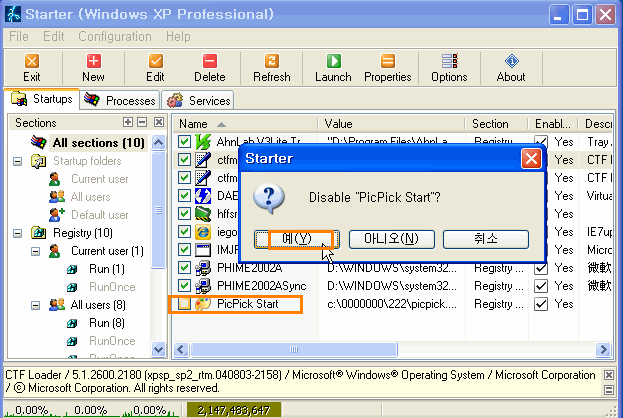This screenshot has height=418, width=623.
Task: Click the list's scroll right arrow
Action: click(604, 350)
